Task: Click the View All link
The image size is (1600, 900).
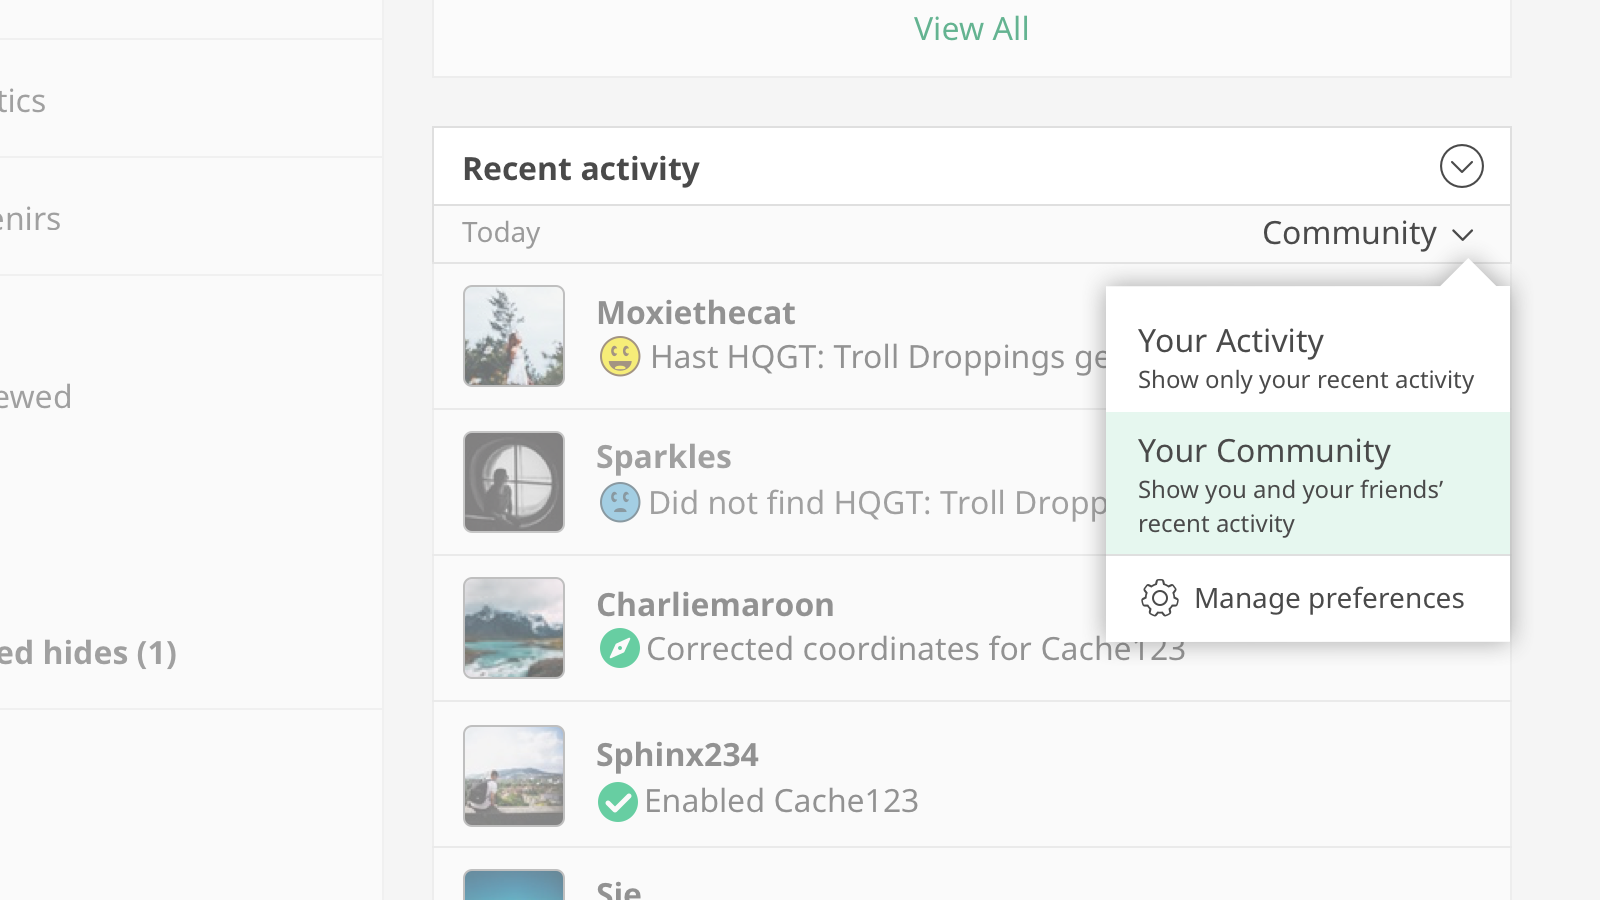Action: coord(971,29)
